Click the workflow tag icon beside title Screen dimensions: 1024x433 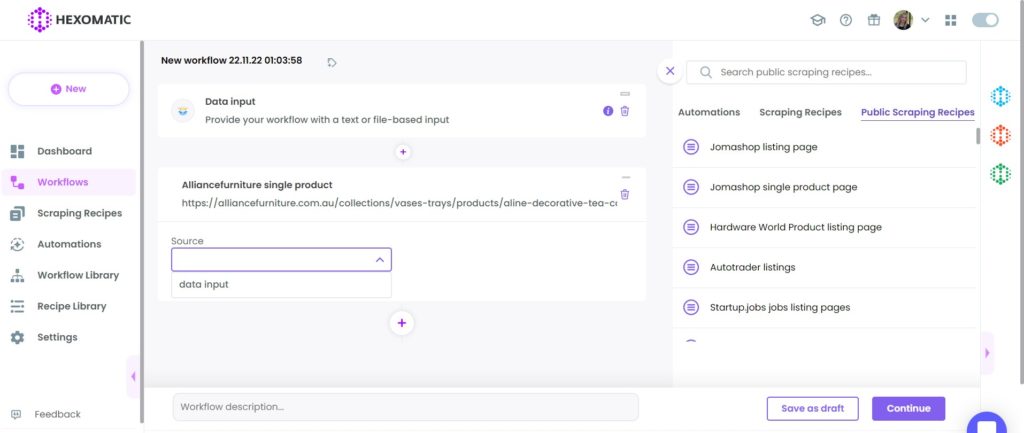332,62
